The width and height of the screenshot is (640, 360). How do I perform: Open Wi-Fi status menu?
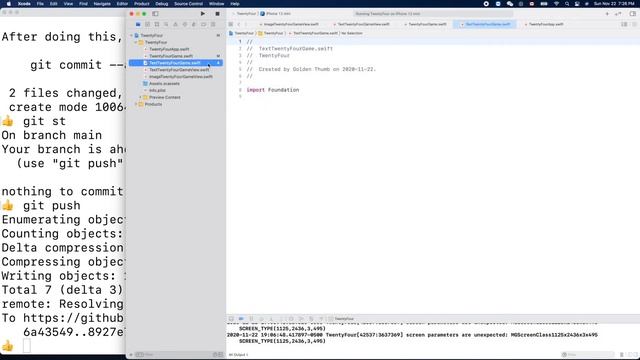556,4
